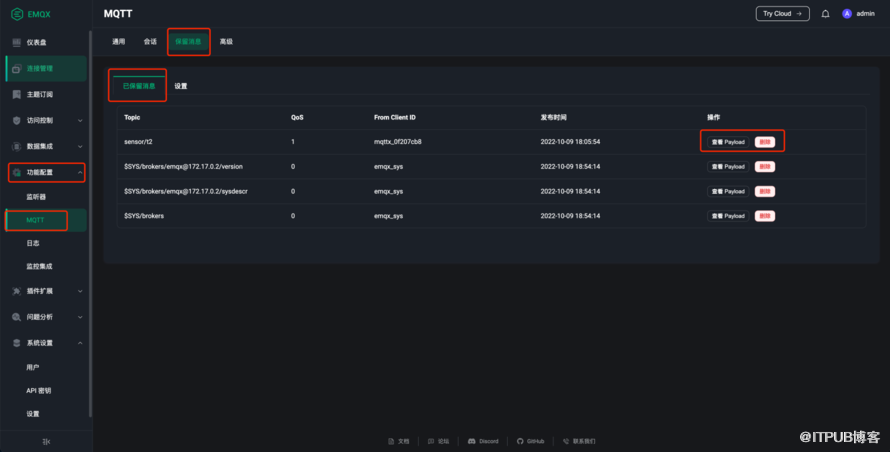This screenshot has width=890, height=452.
Task: Collapse the sidebar using the bottom icon
Action: (x=46, y=441)
